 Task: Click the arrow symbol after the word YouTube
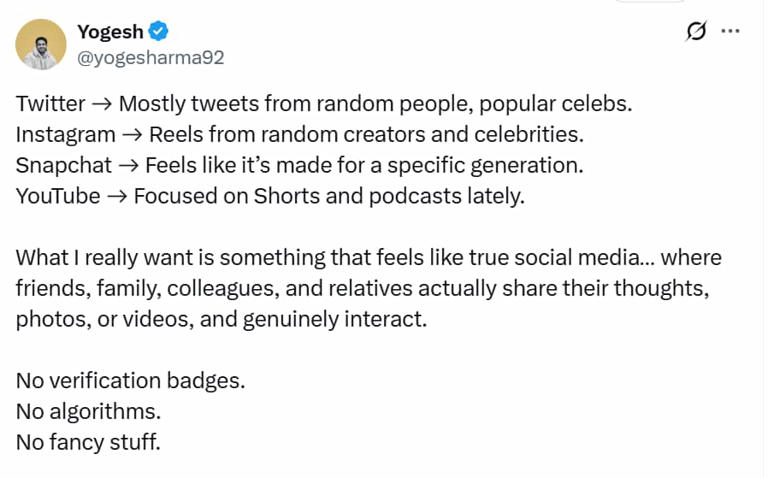coord(116,197)
